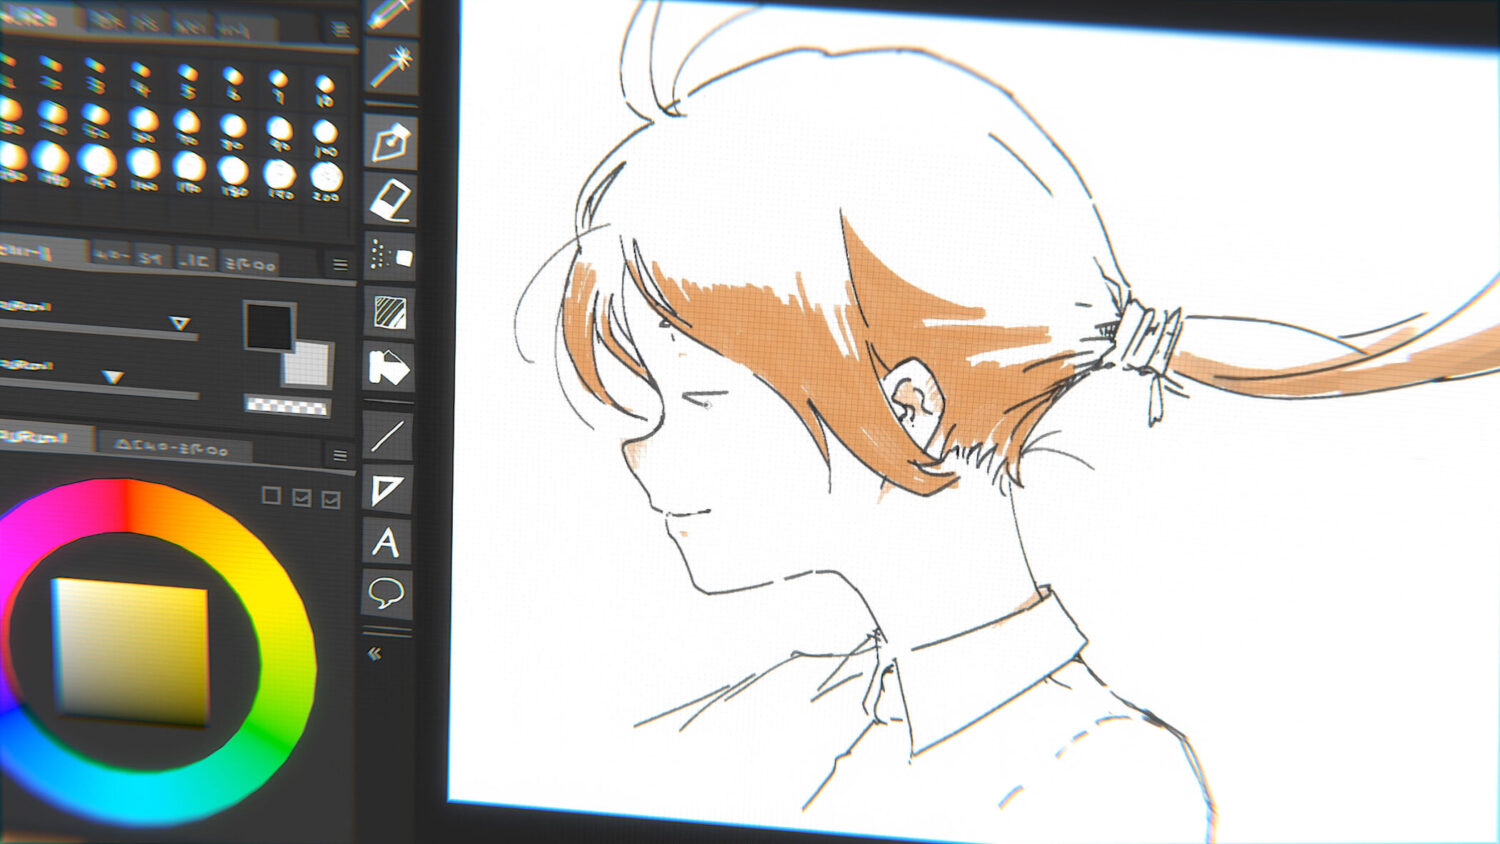
Task: Select the Eraser tool
Action: 390,200
